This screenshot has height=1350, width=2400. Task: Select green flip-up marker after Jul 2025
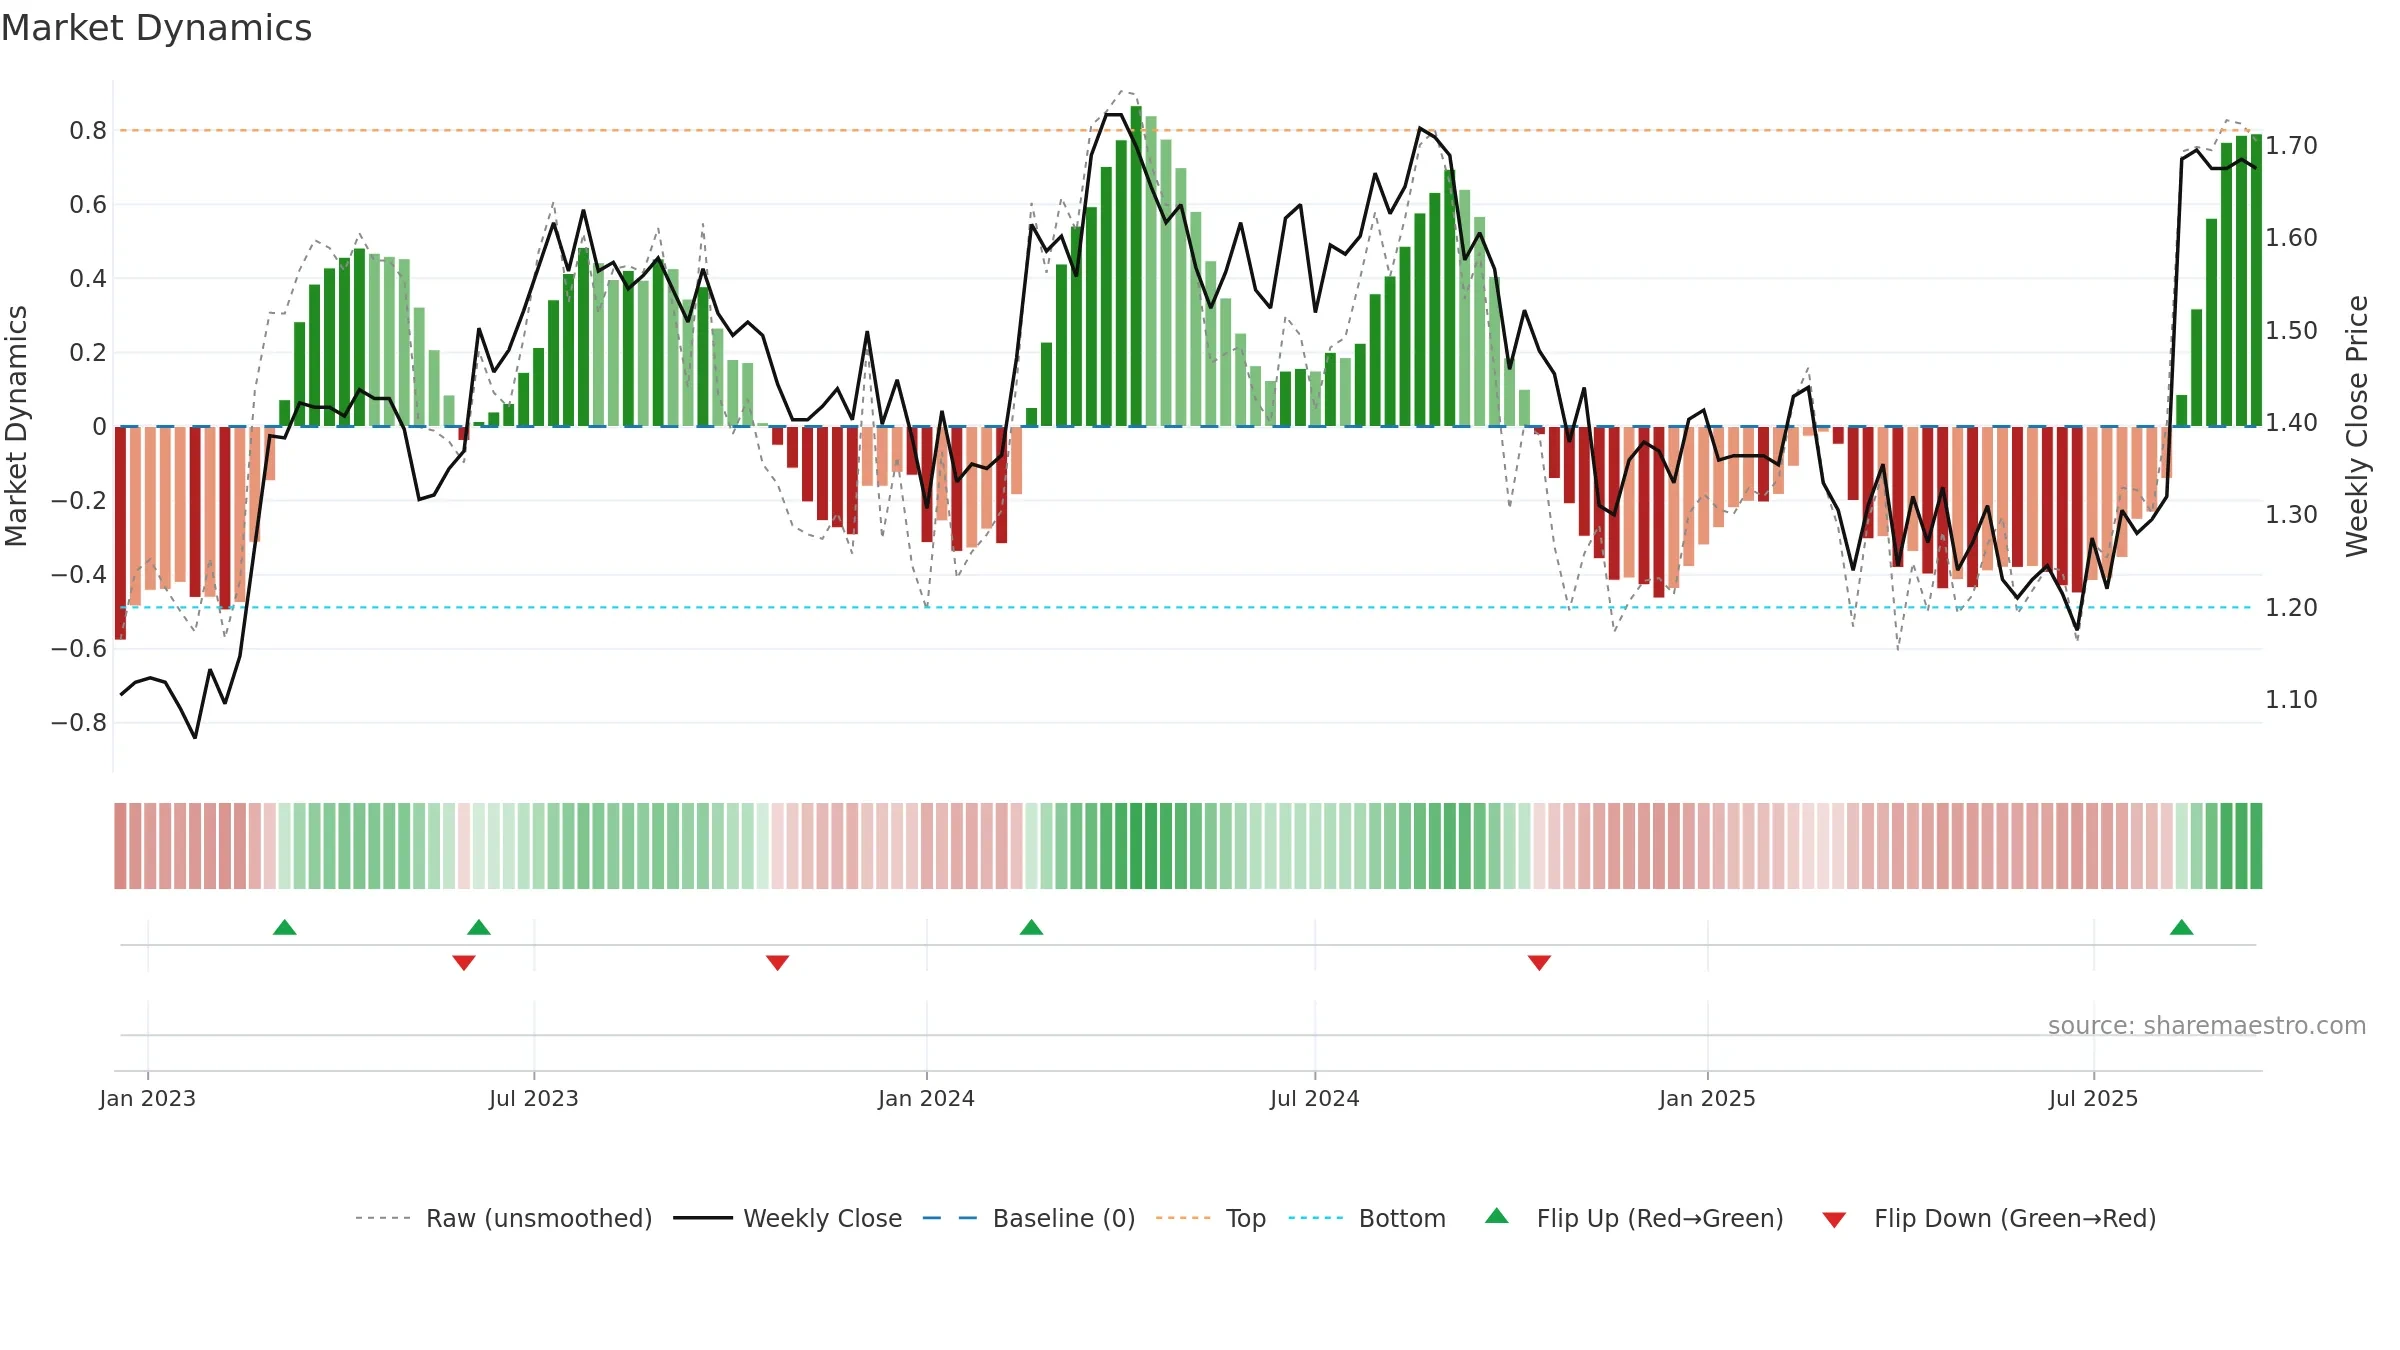2182,927
